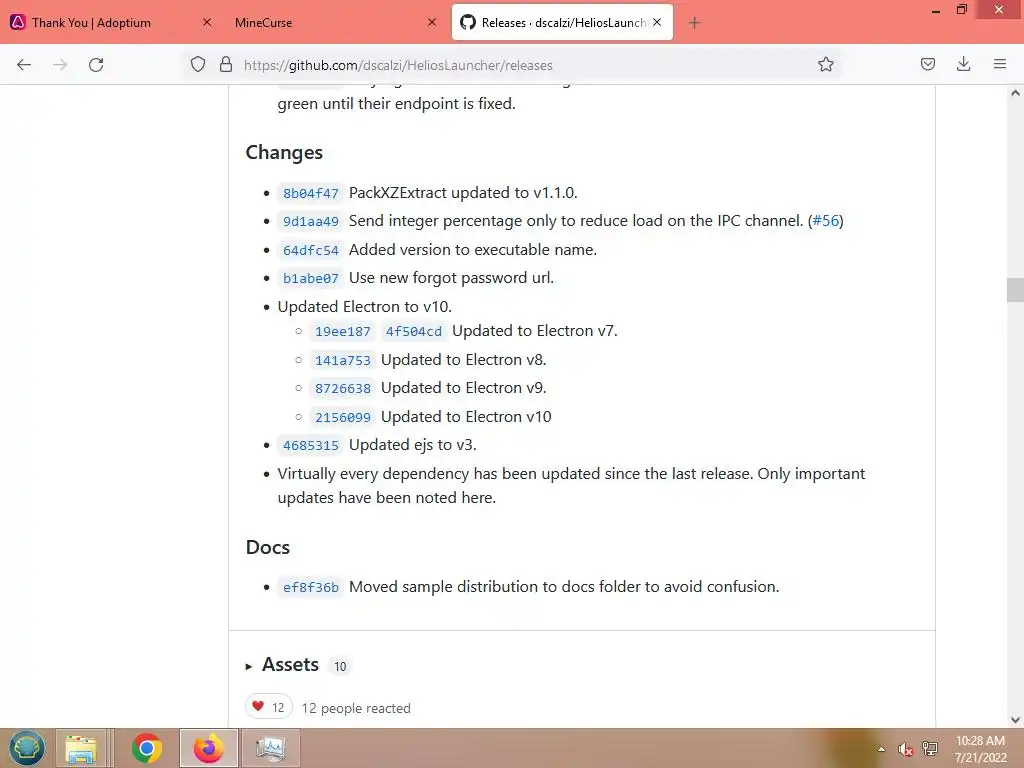The width and height of the screenshot is (1024, 768).
Task: Open the tracking protection shield icon
Action: tap(198, 65)
